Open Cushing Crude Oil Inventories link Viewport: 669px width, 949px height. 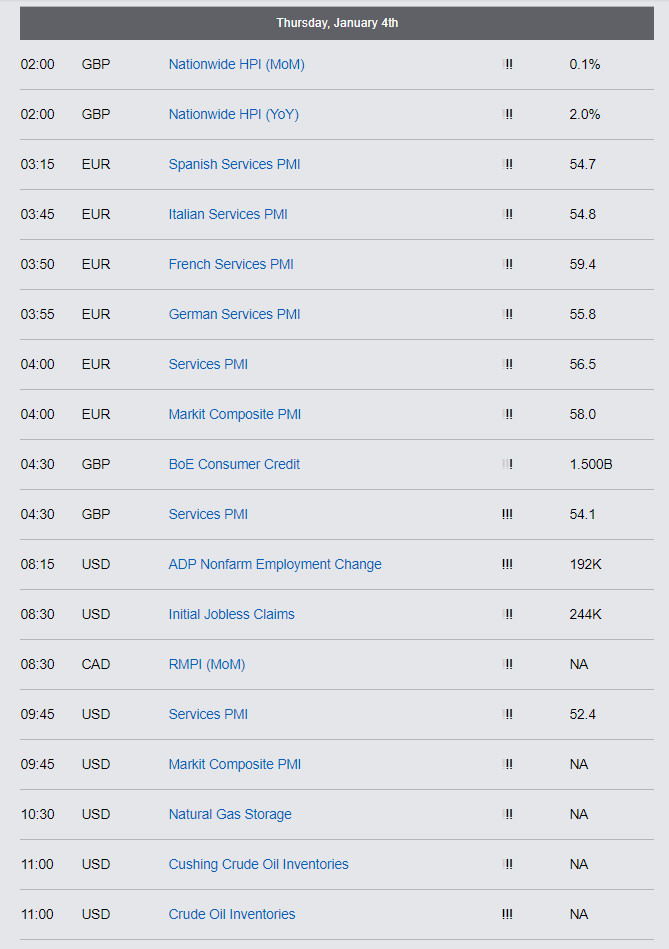[x=258, y=864]
